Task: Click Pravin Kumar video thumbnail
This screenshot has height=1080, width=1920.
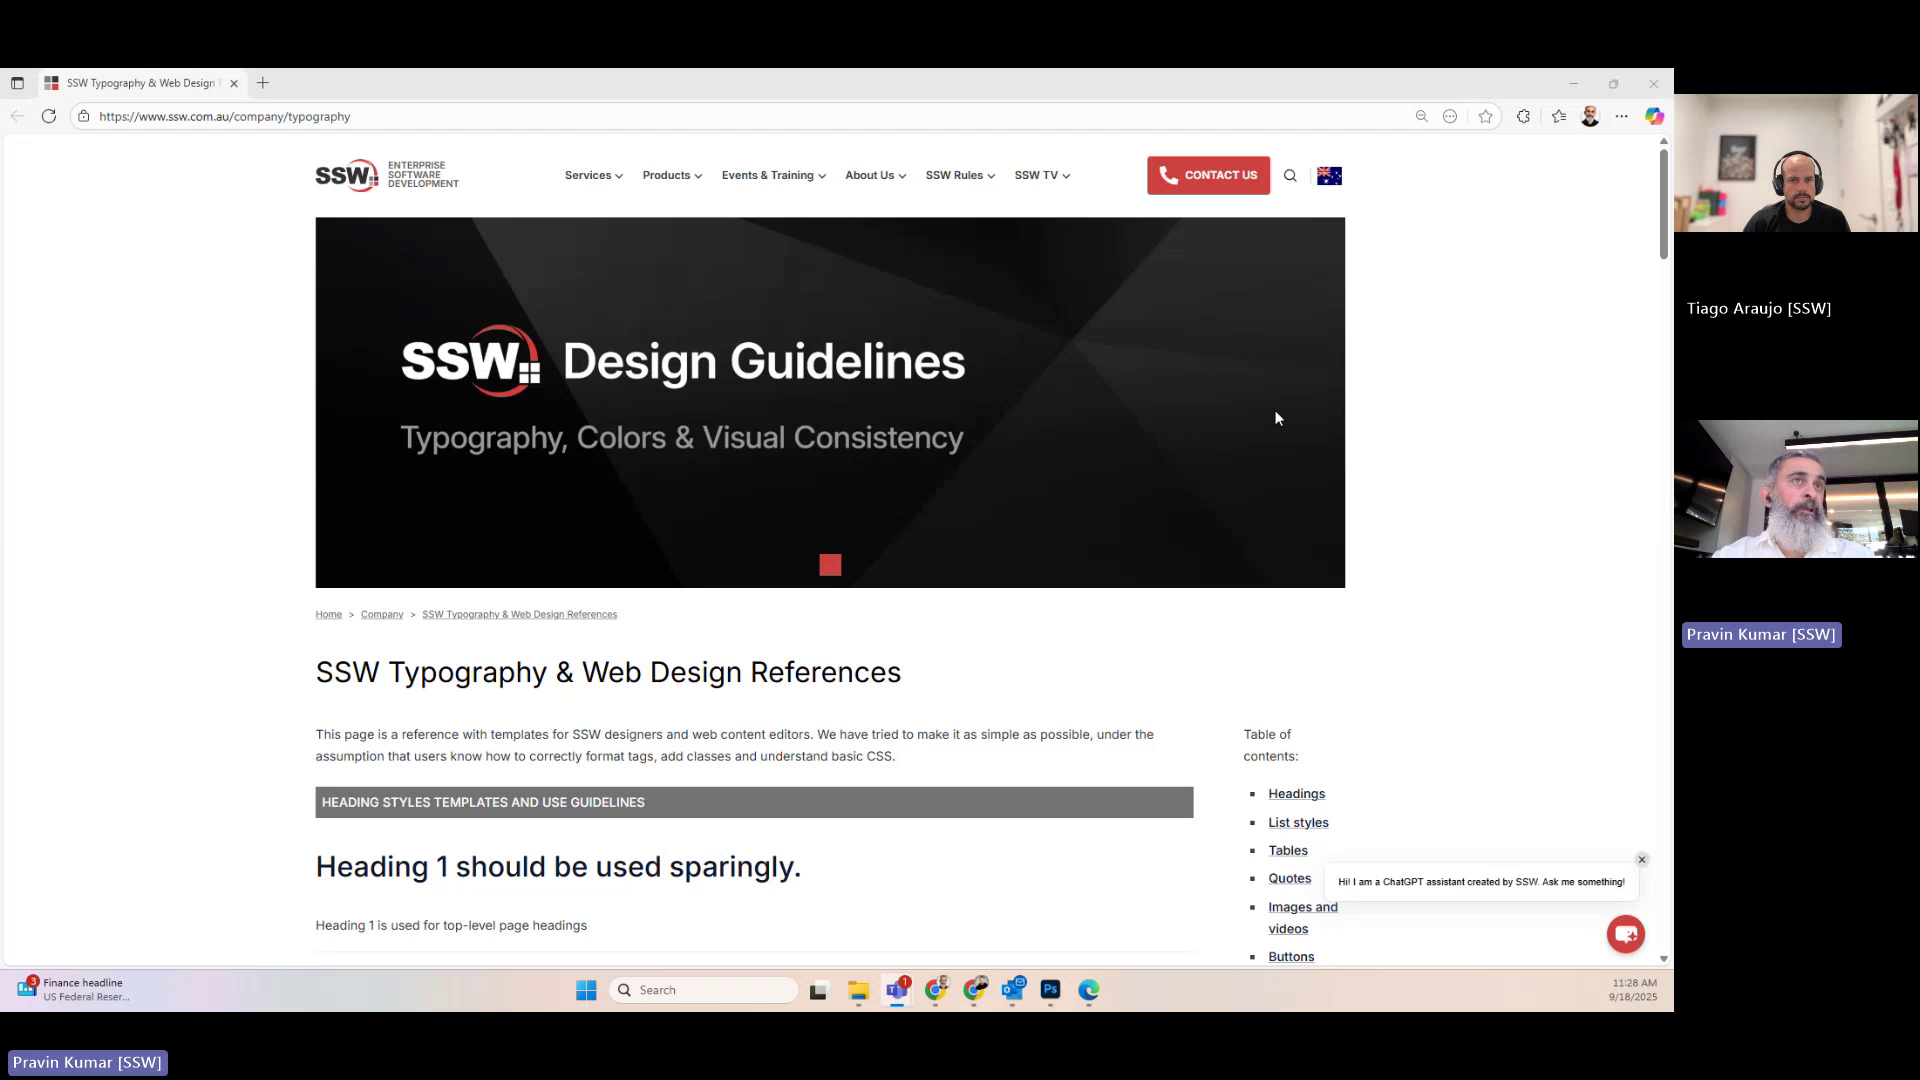Action: [x=1796, y=489]
